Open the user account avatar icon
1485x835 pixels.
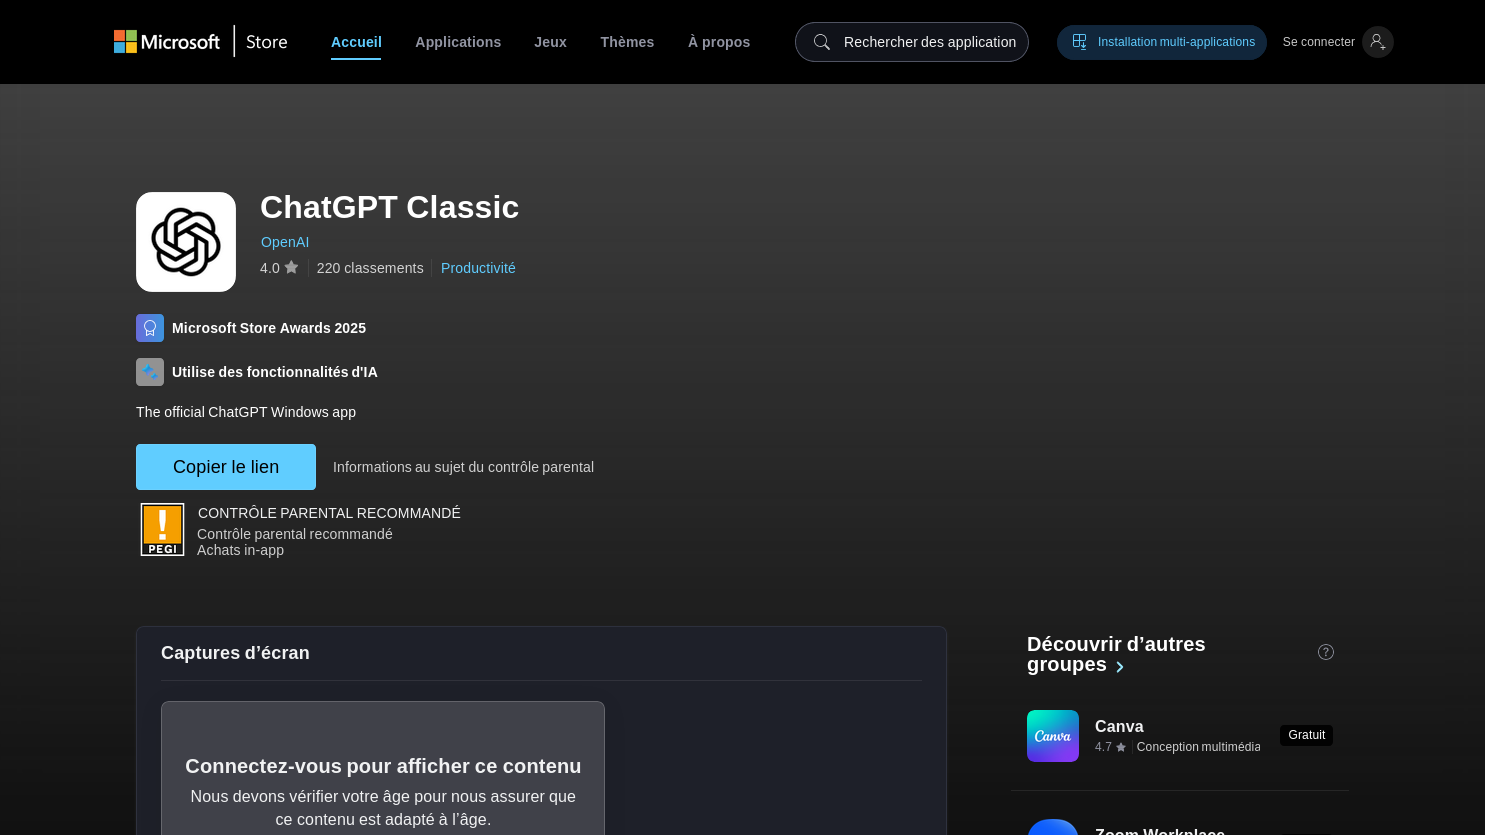click(x=1378, y=42)
